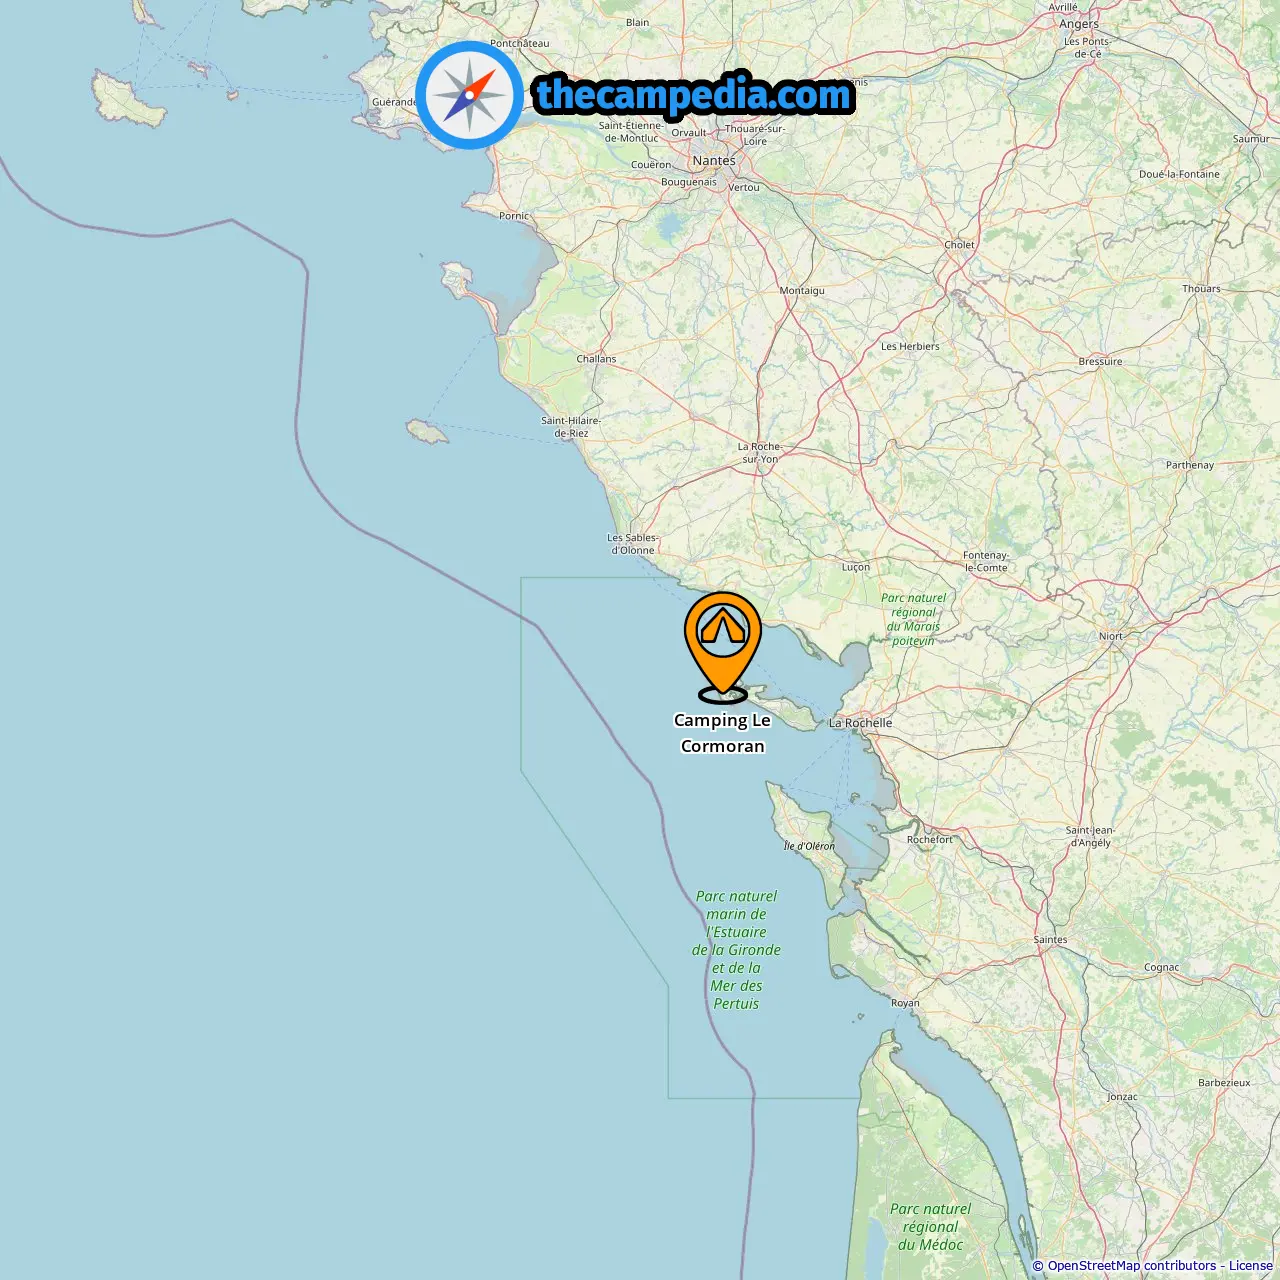The height and width of the screenshot is (1280, 1280).
Task: Select the Marais poitevin park label
Action: pos(913,619)
